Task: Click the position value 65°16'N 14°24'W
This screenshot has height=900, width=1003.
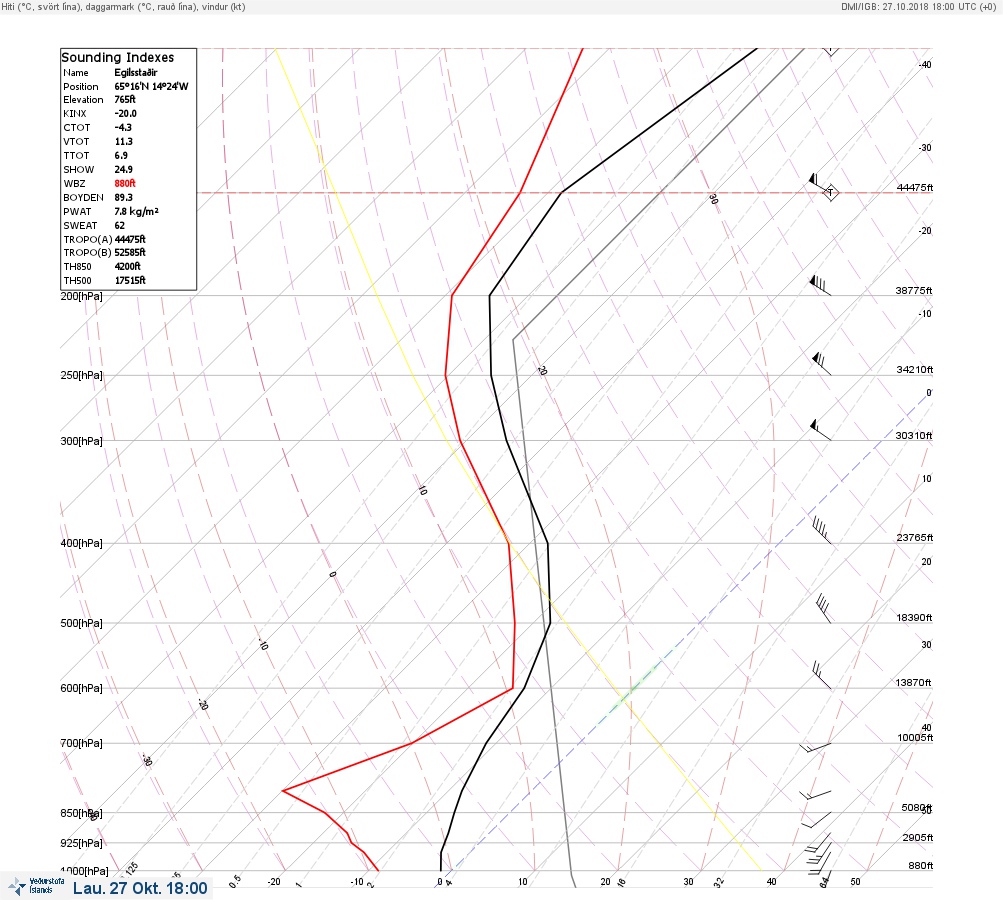Action: [152, 86]
